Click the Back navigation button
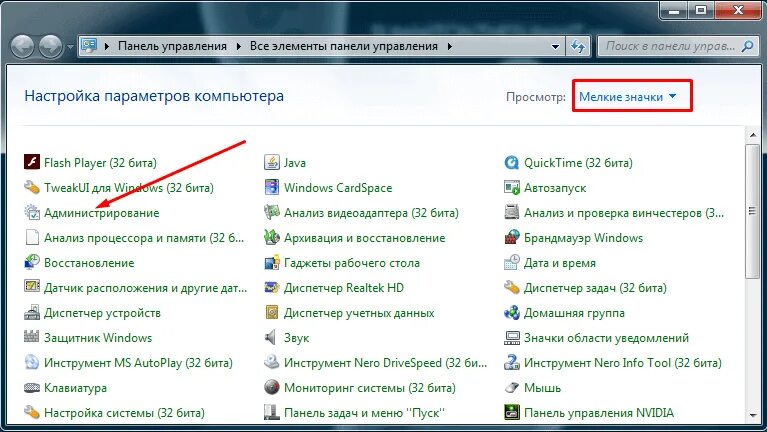 tap(22, 47)
